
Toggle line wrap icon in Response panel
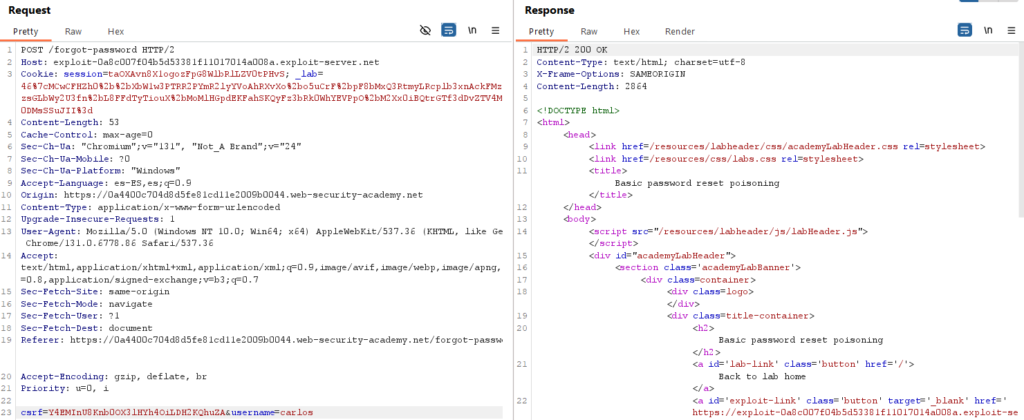(965, 30)
